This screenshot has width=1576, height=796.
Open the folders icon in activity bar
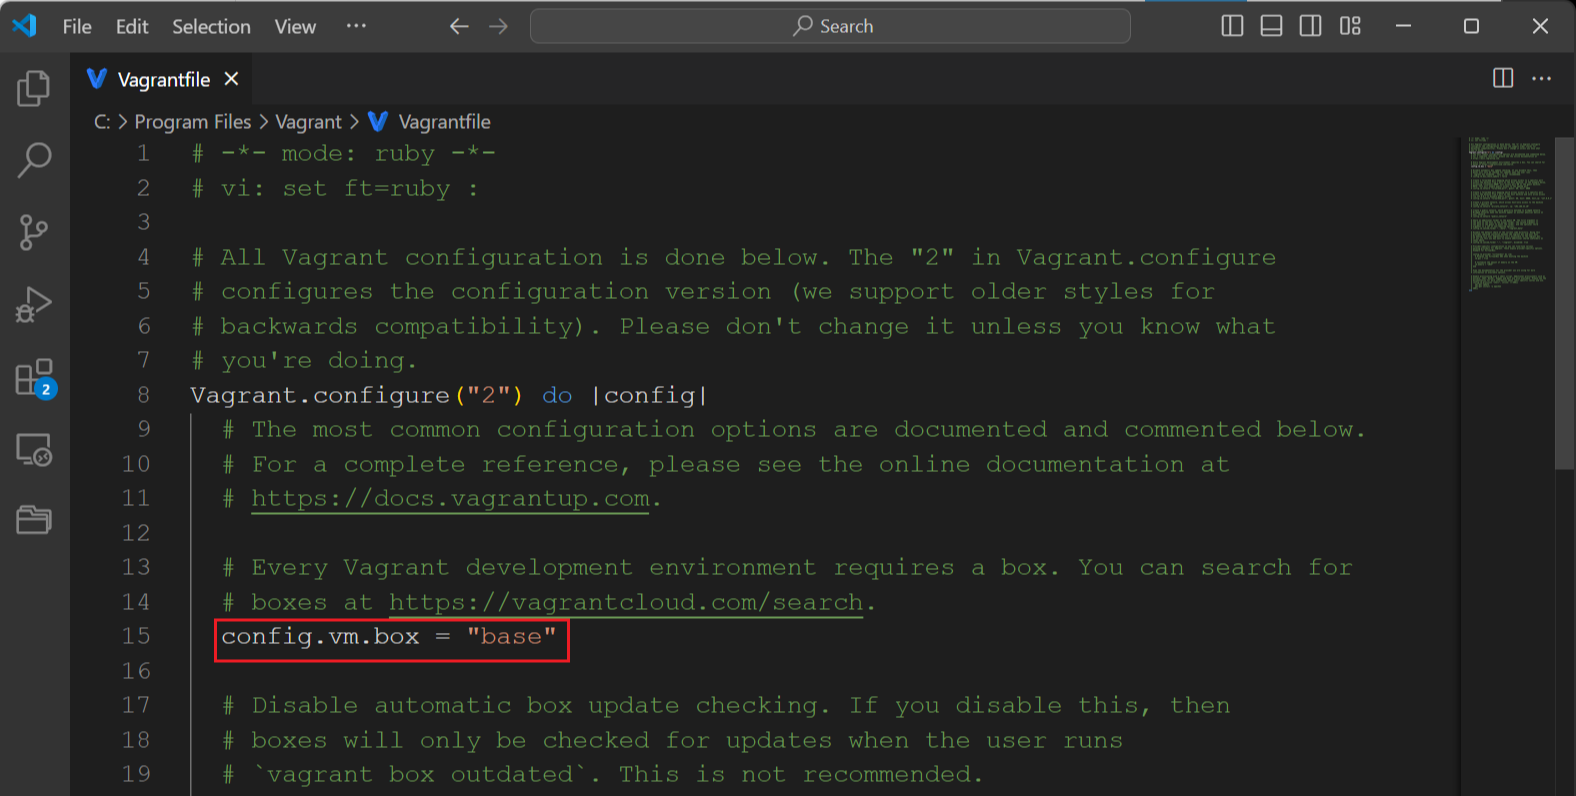coord(33,520)
